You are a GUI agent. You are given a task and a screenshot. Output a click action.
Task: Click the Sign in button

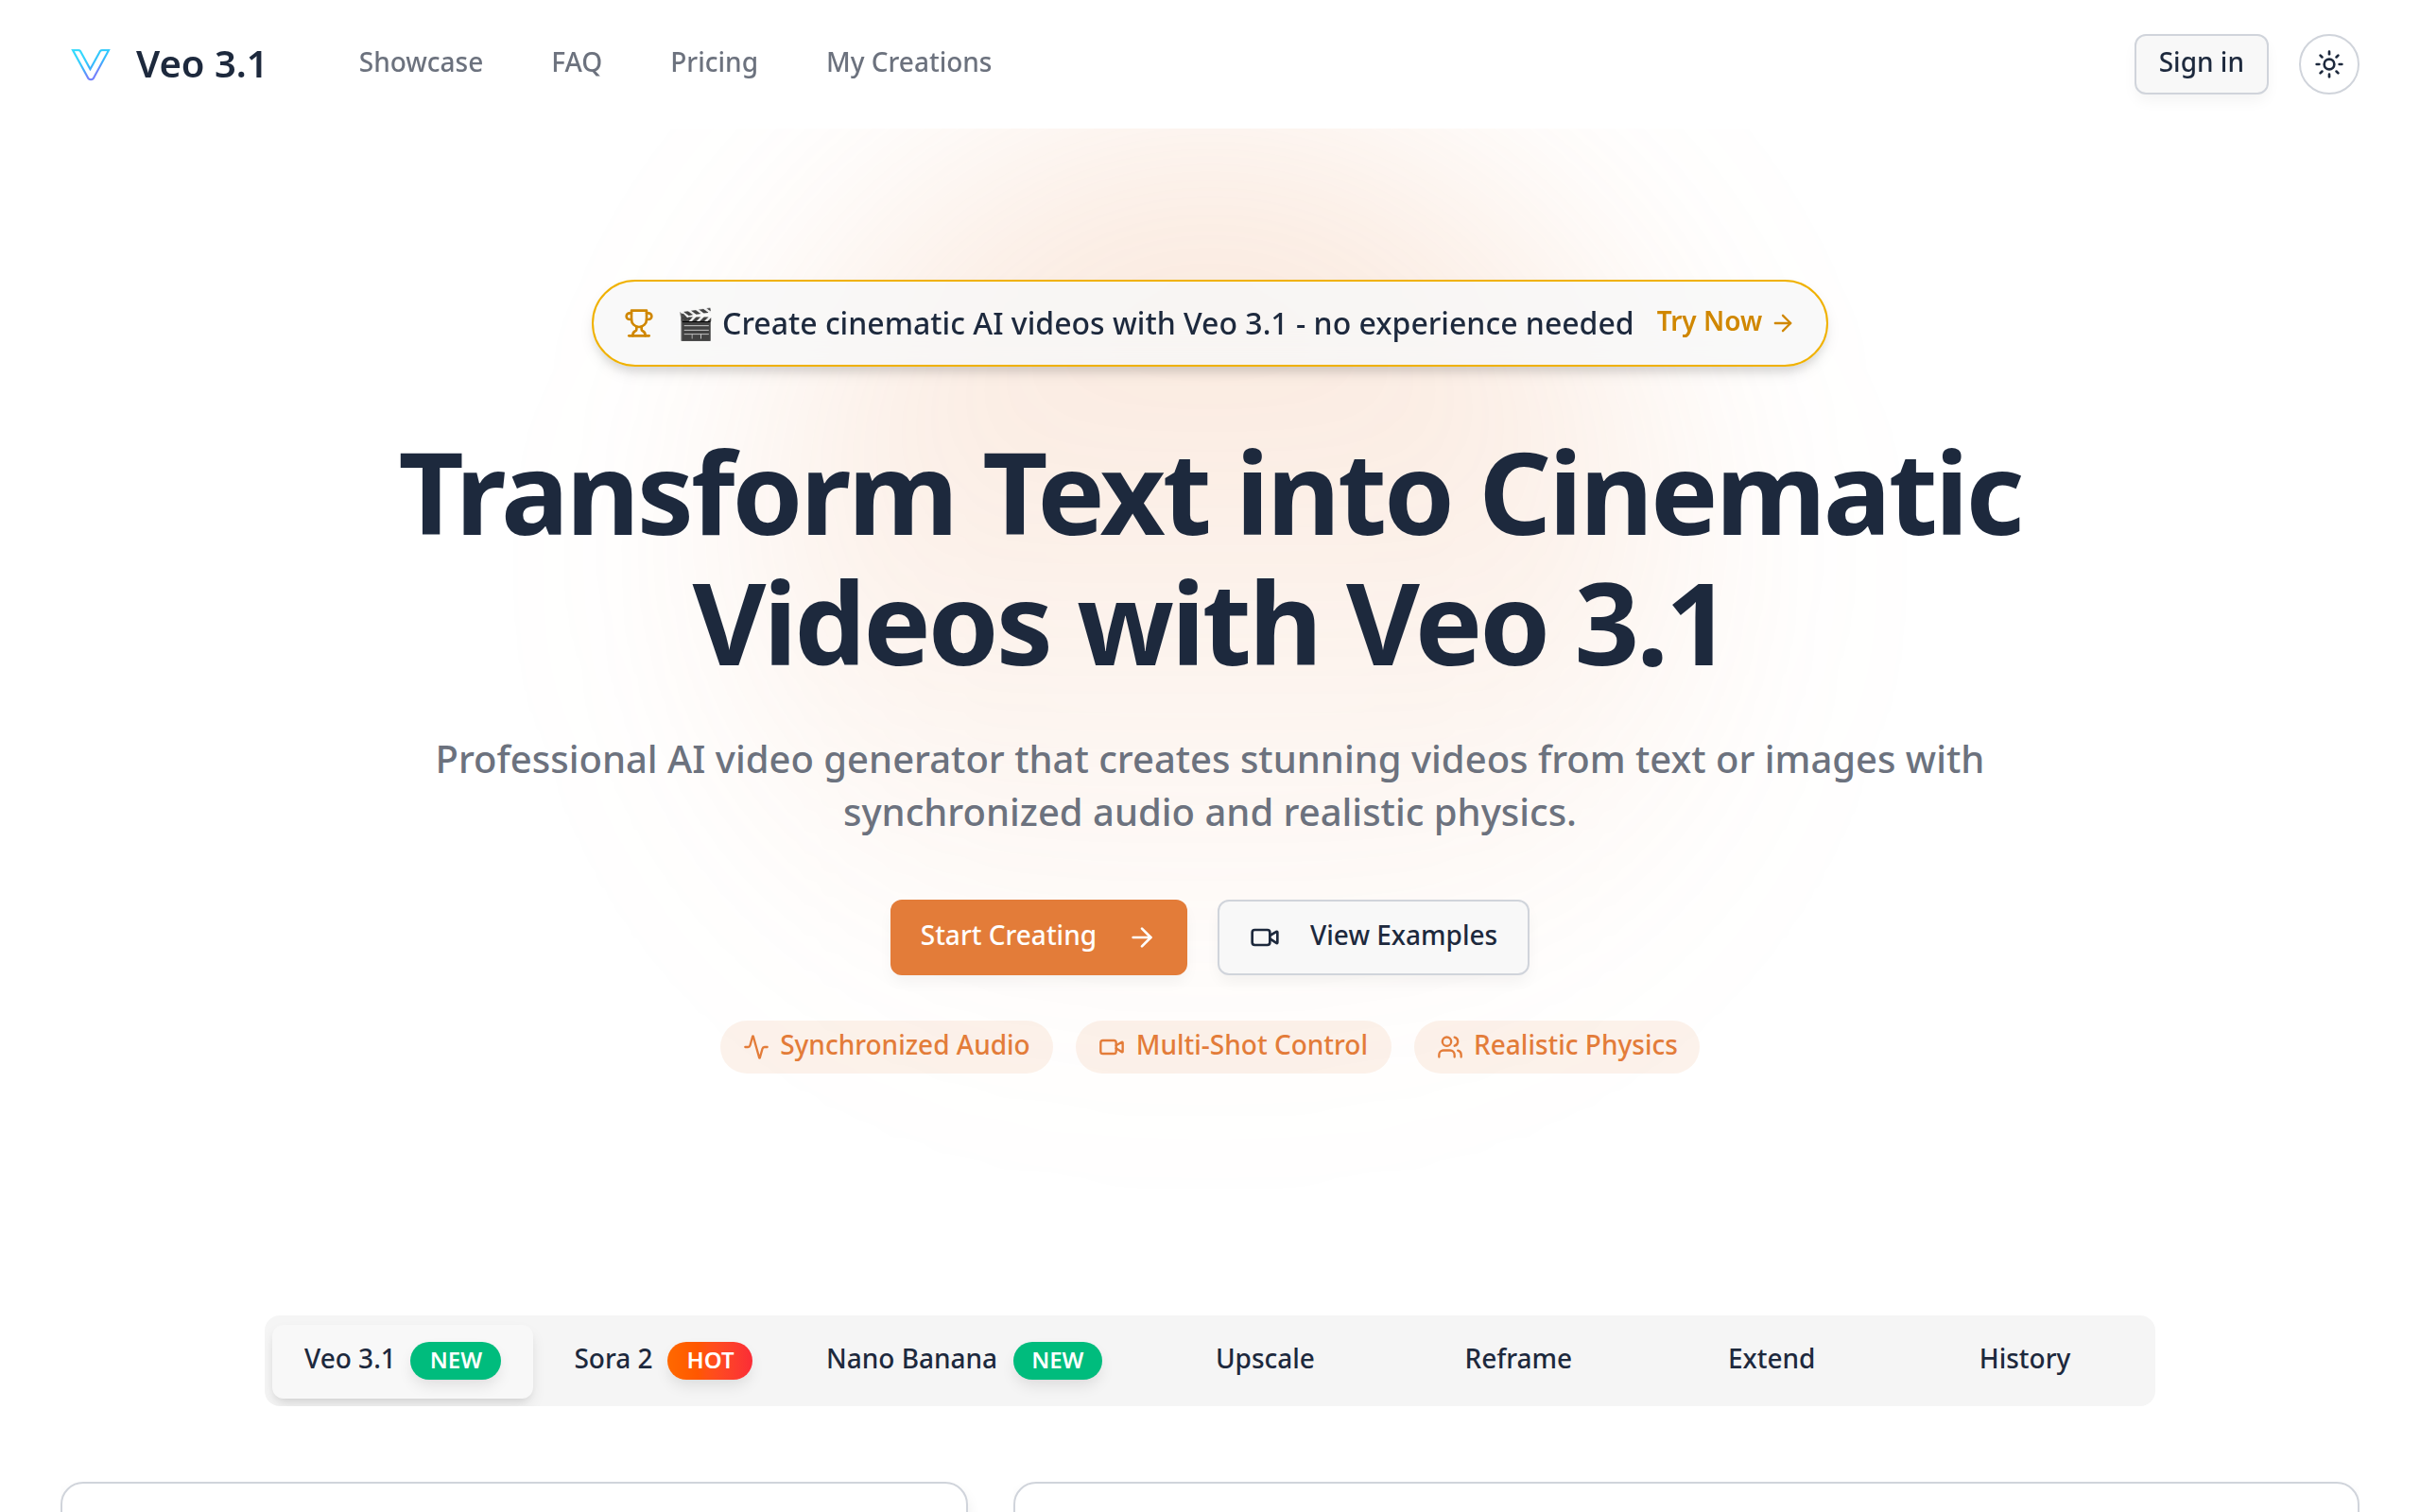pos(2200,63)
